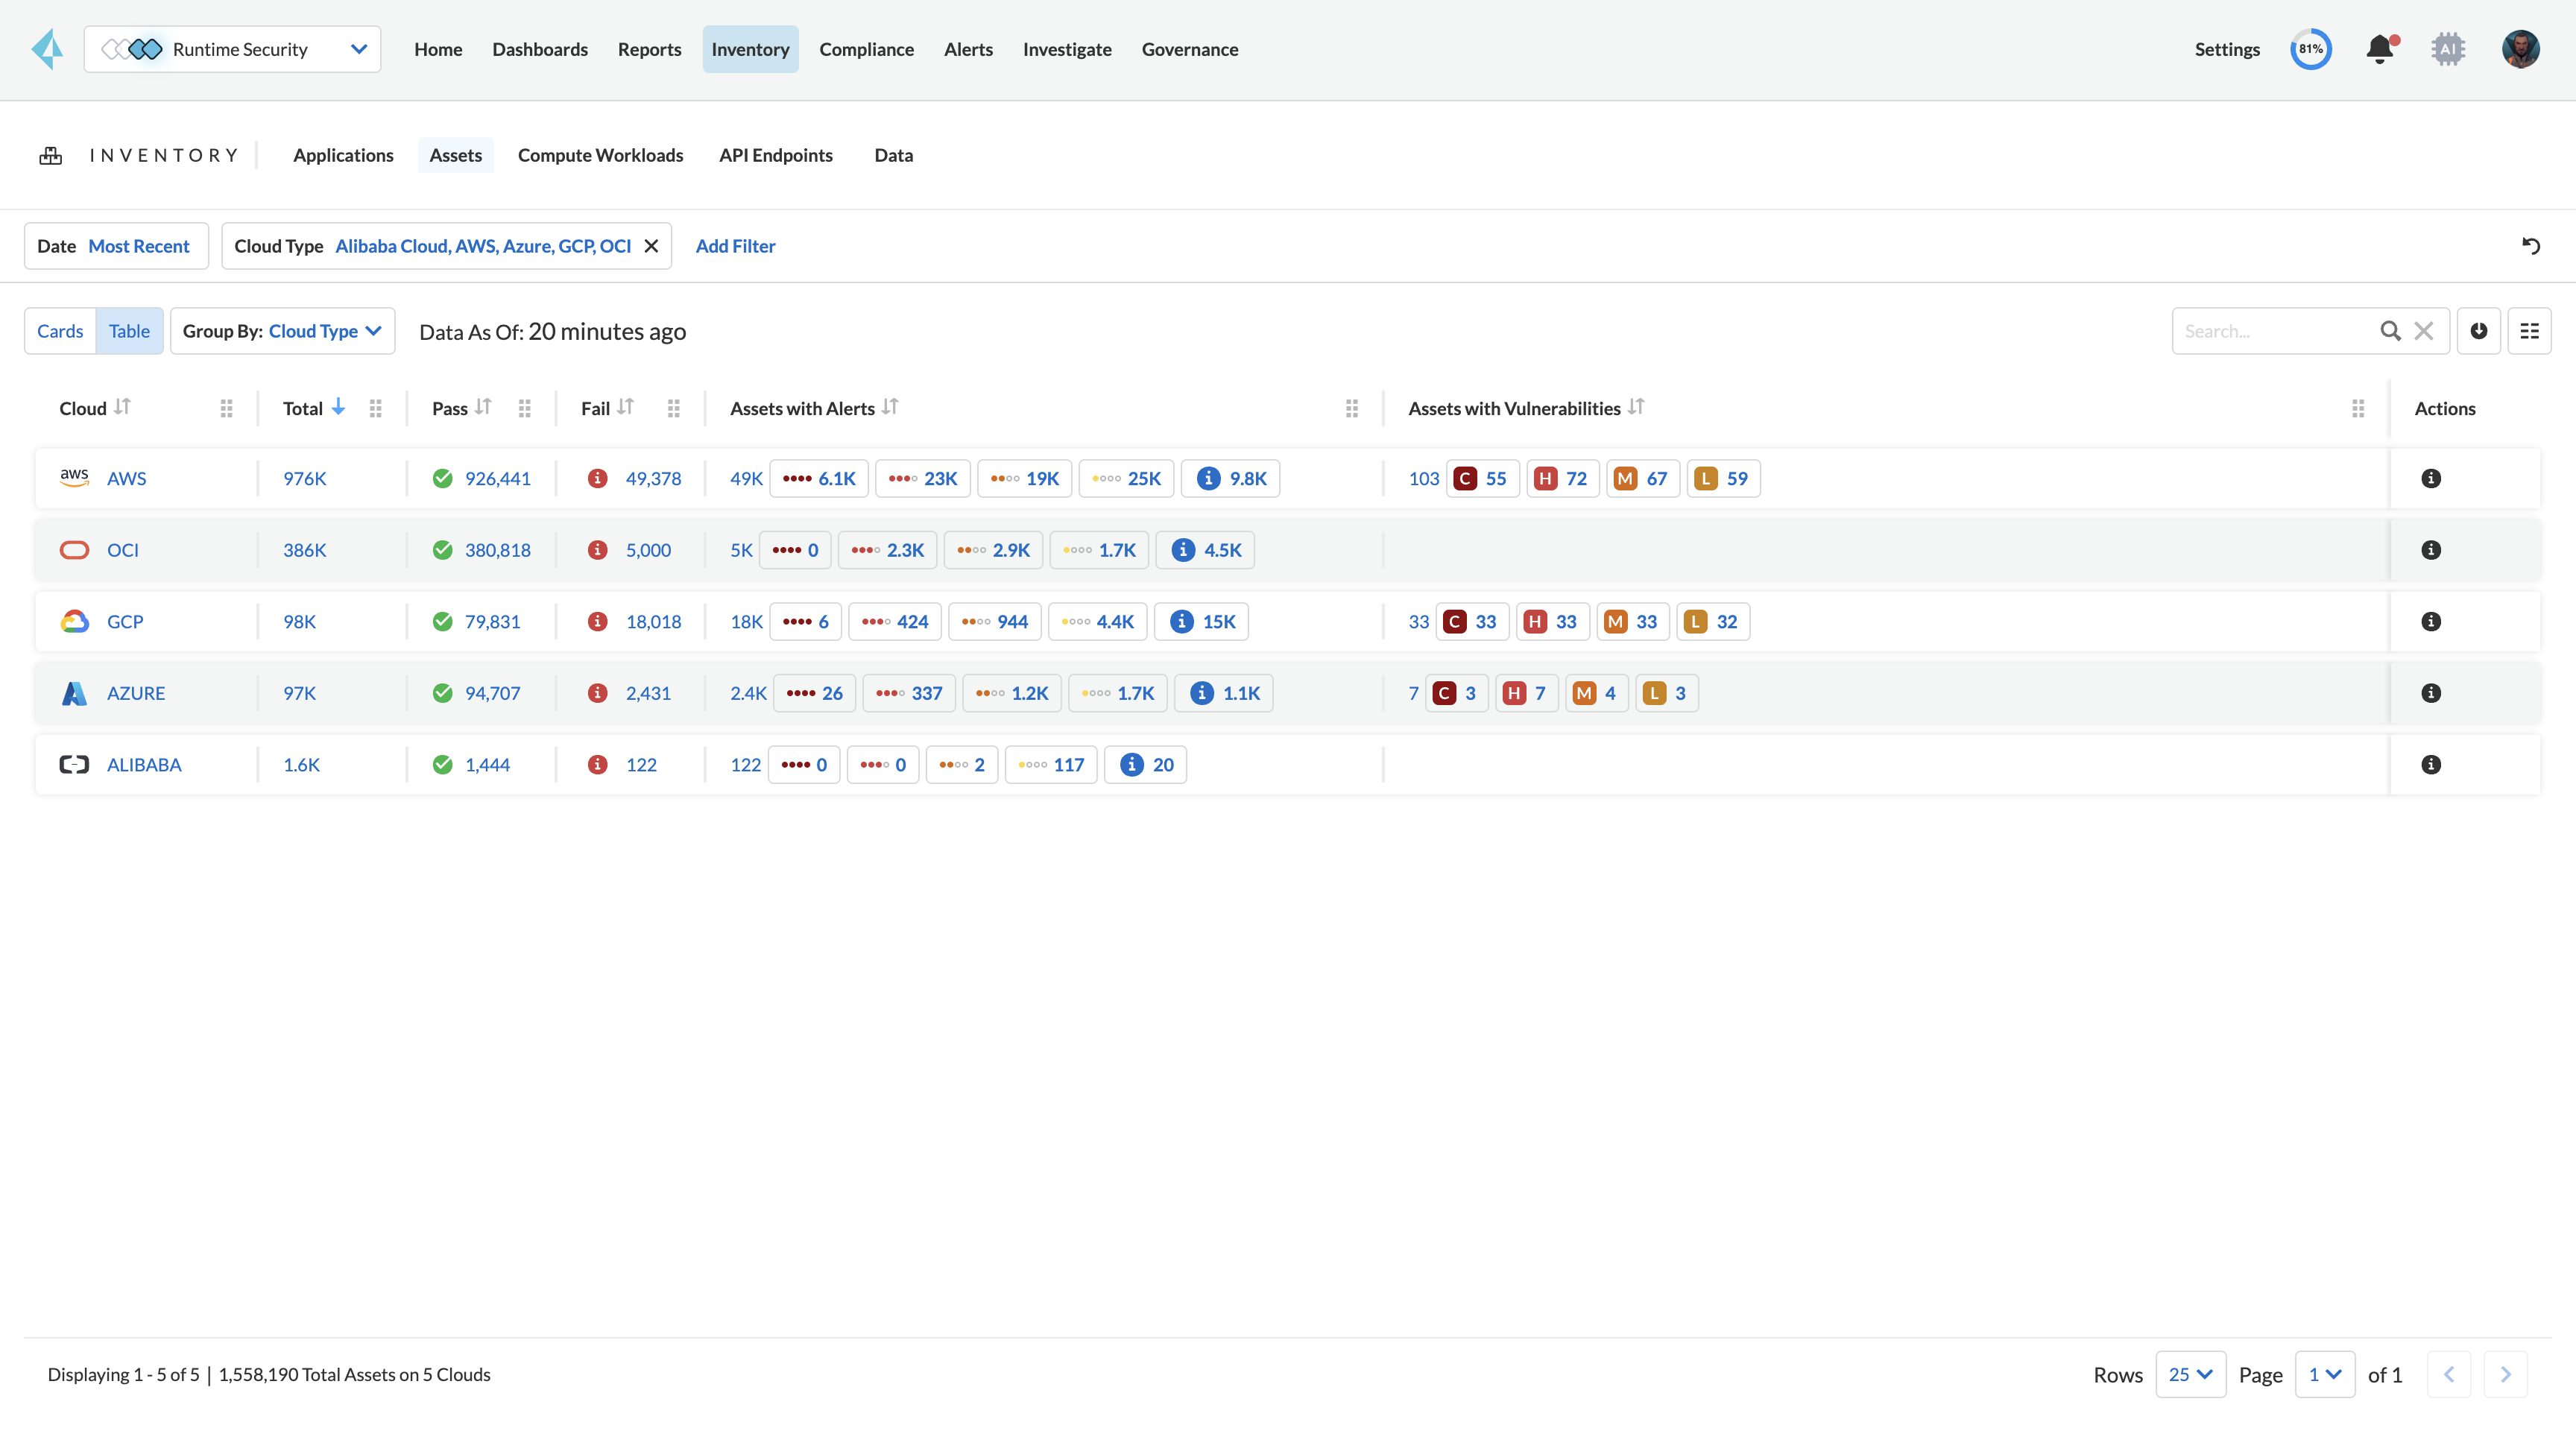Switch to Cards view toggle
The height and width of the screenshot is (1431, 2576).
point(58,329)
